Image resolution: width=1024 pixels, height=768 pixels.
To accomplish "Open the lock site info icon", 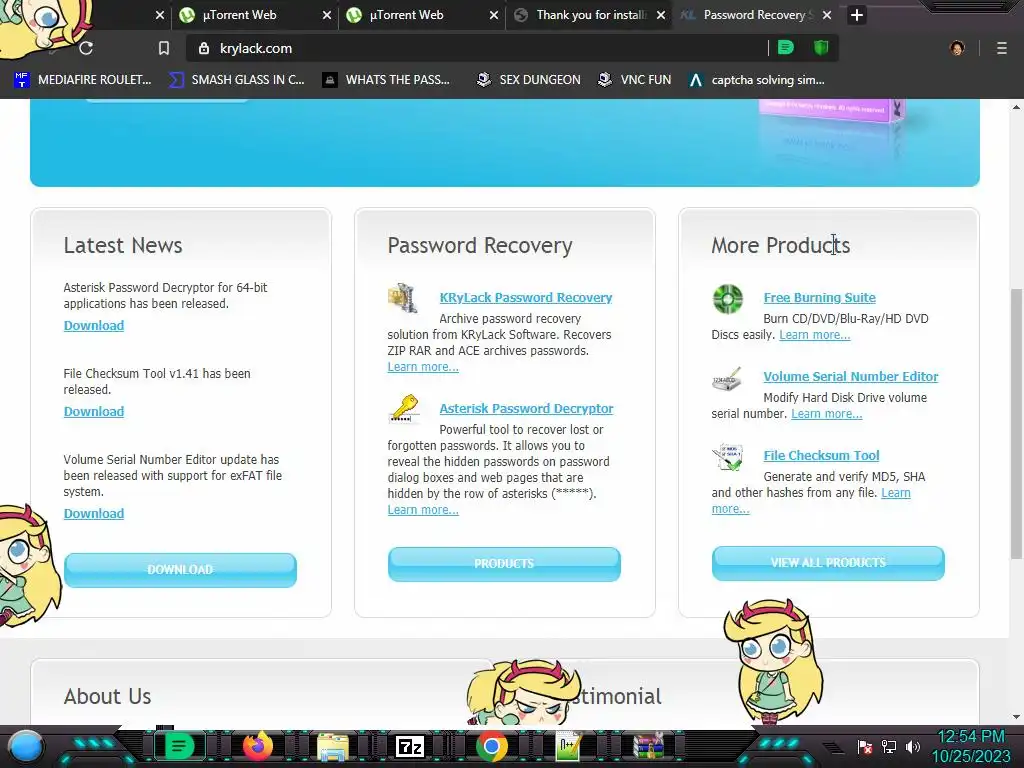I will click(204, 48).
